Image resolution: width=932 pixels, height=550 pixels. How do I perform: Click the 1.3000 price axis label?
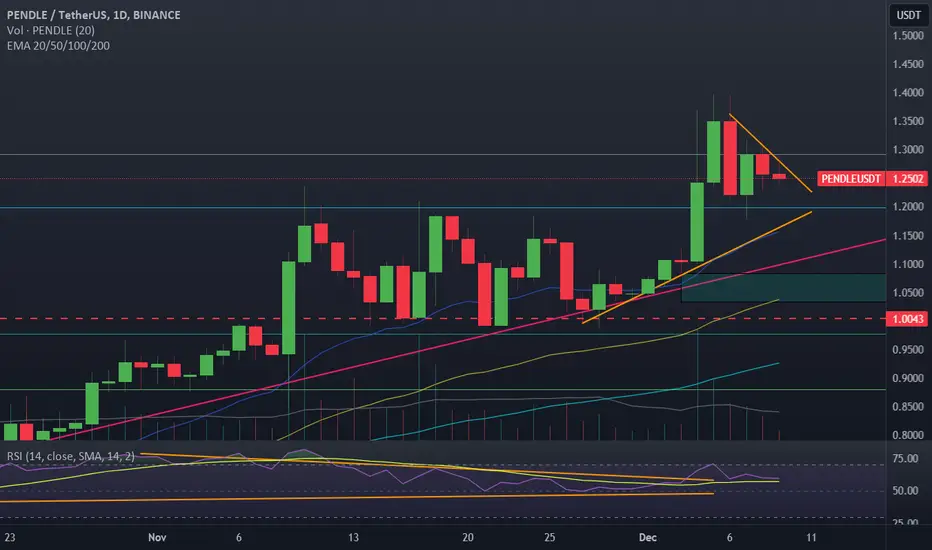[908, 150]
